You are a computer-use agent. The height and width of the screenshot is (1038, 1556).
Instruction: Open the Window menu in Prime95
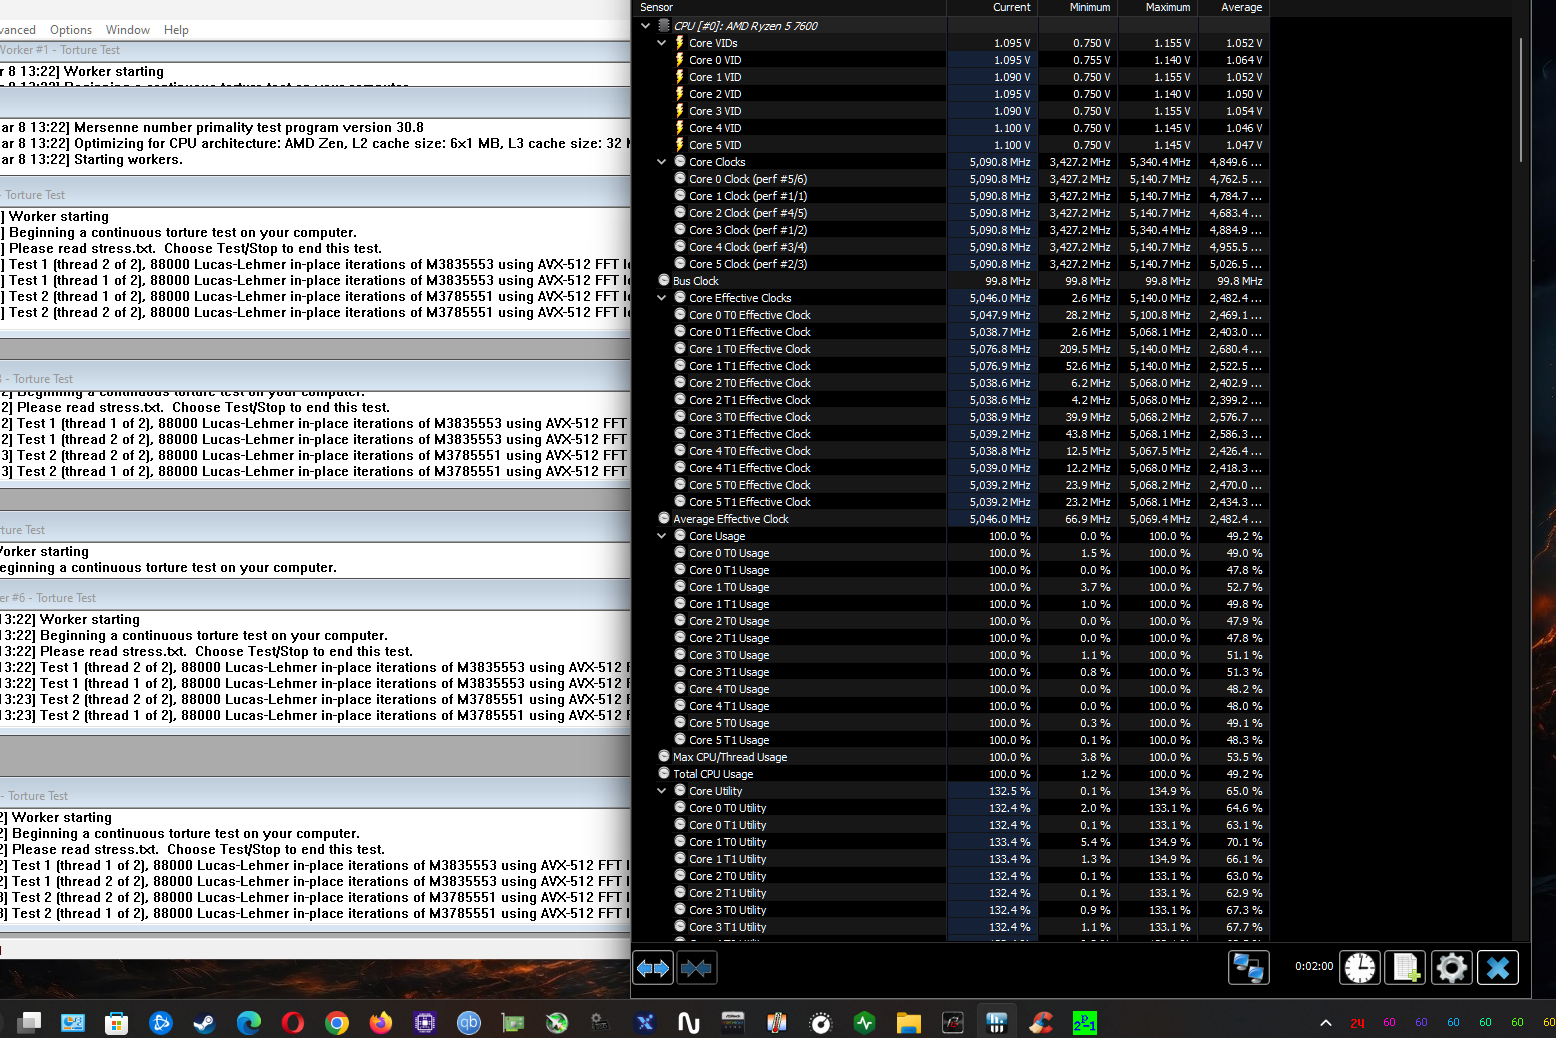(x=128, y=30)
